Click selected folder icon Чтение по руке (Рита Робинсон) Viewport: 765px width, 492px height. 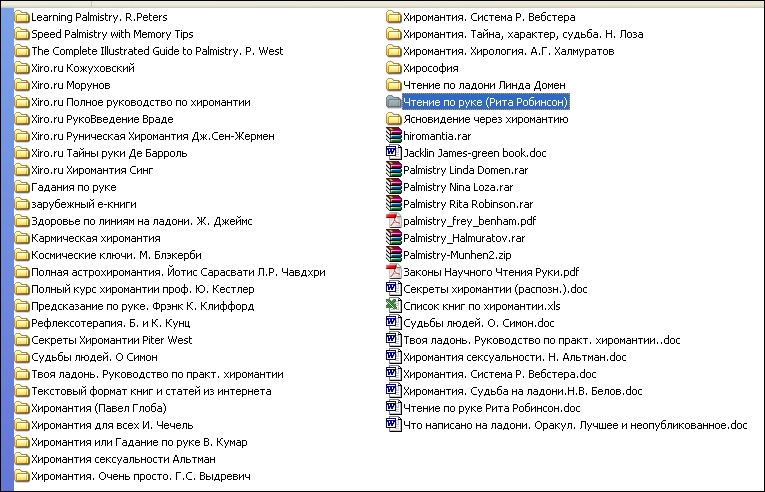click(x=393, y=102)
